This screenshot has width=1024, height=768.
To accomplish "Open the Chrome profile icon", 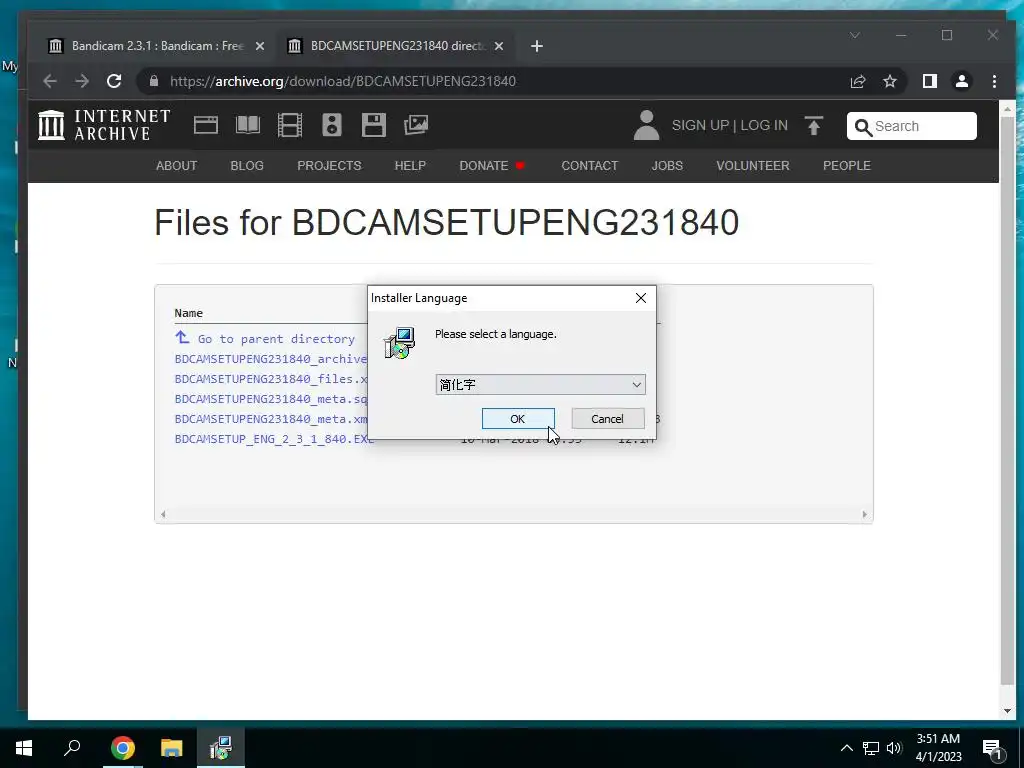I will 962,81.
